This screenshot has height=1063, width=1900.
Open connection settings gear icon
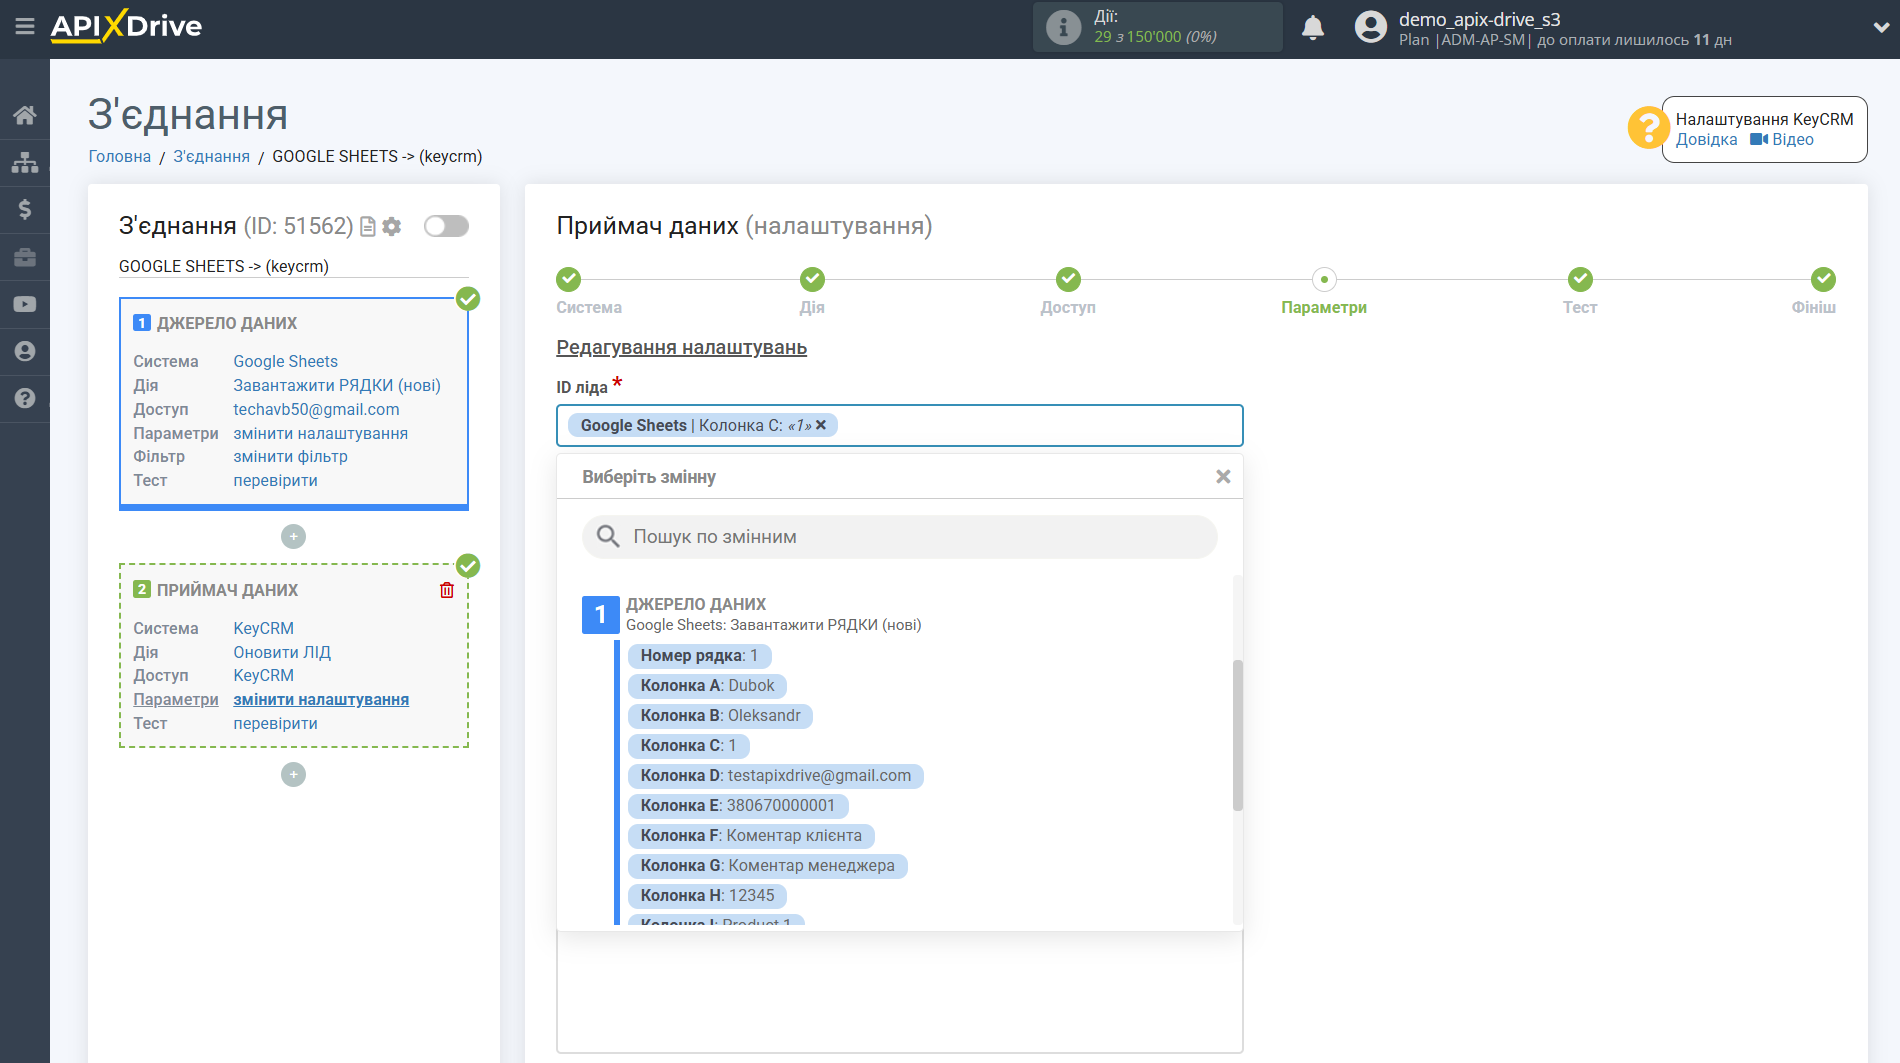tap(392, 227)
